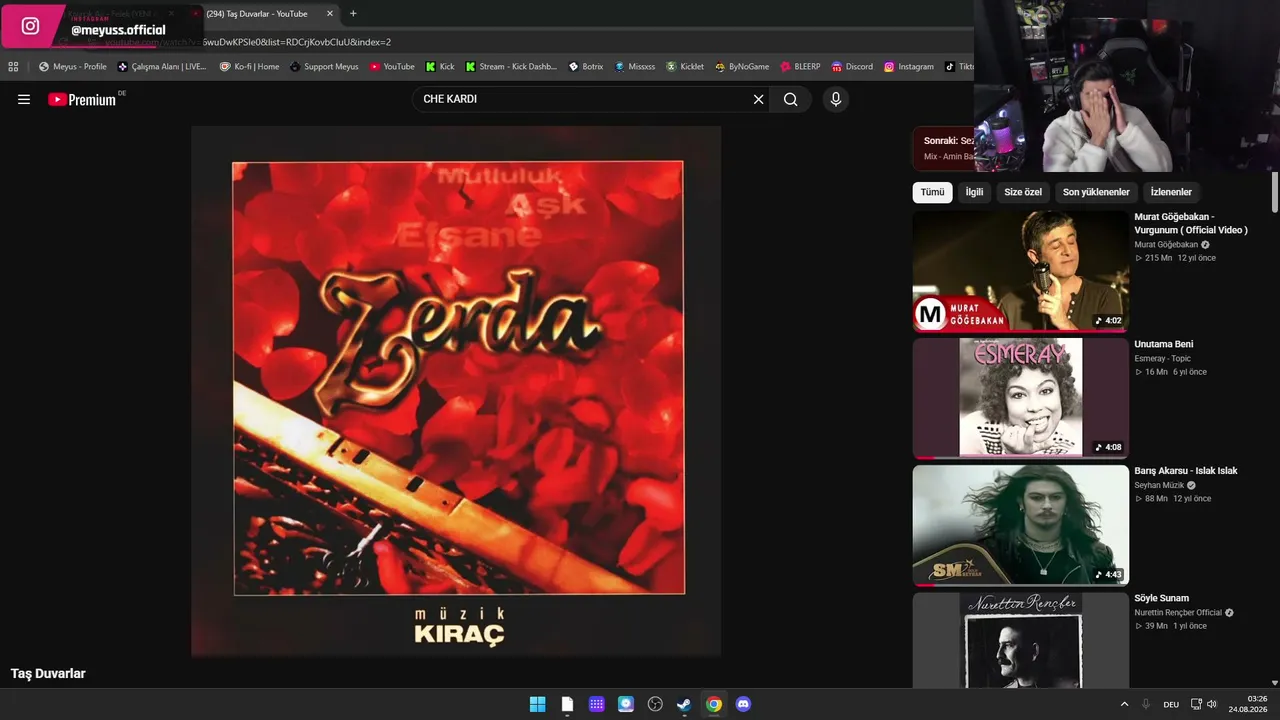Viewport: 1280px width, 720px height.
Task: Open the Chrome apps grid in bookmarks bar
Action: pos(13,67)
